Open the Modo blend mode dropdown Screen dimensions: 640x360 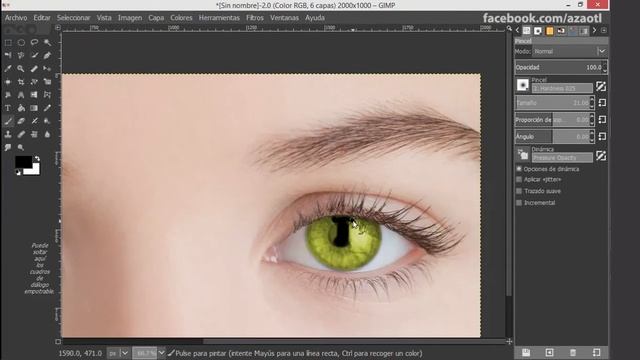[x=569, y=51]
